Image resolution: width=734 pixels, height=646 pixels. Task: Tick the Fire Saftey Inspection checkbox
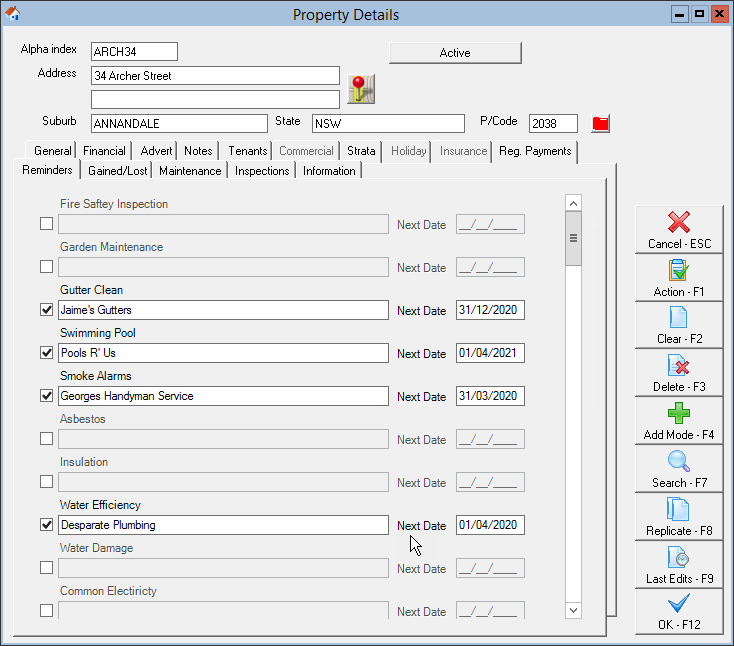[x=46, y=224]
